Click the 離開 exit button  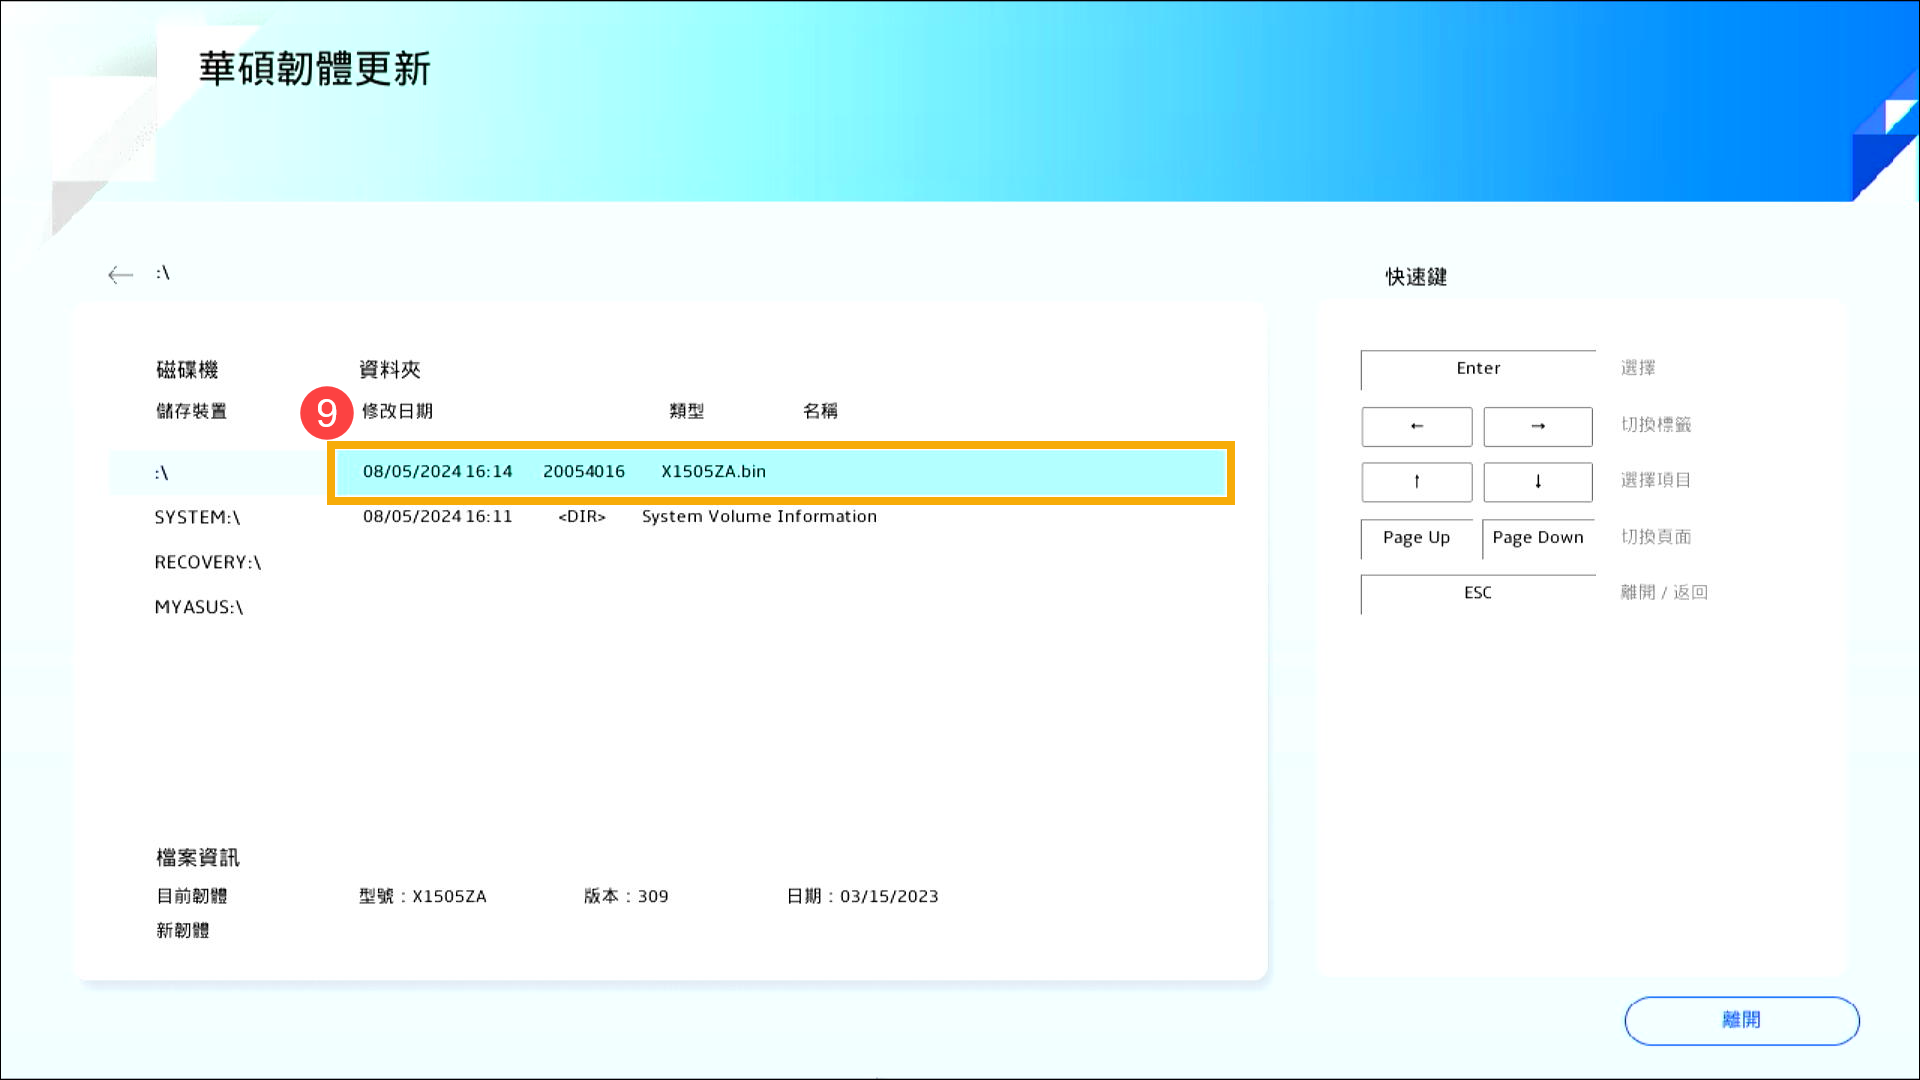[x=1741, y=1020]
